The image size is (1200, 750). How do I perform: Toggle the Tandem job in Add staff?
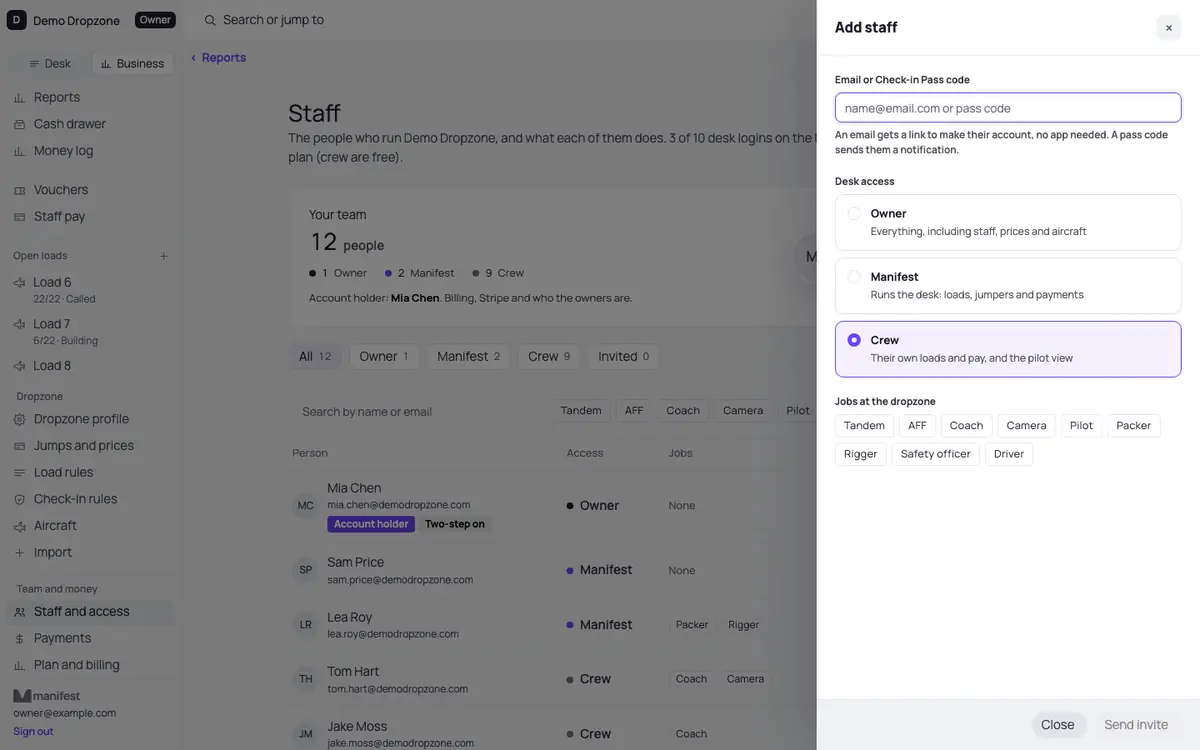coord(864,426)
